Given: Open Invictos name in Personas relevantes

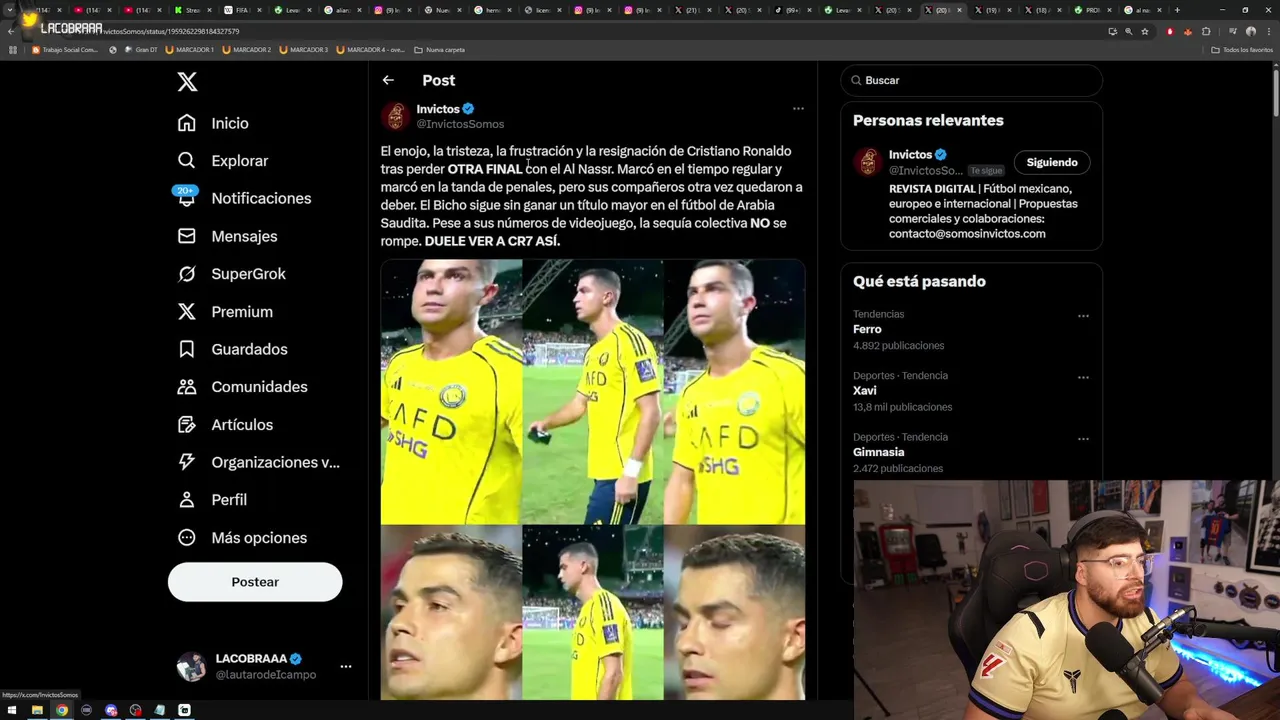Looking at the screenshot, I should tap(910, 154).
